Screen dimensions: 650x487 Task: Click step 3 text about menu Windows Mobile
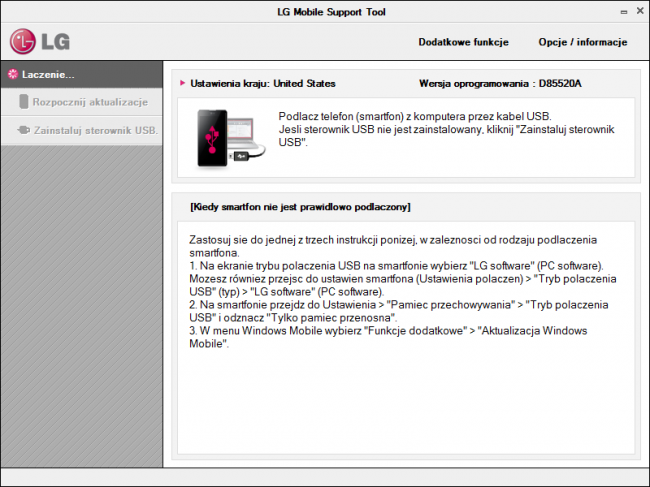pos(388,337)
